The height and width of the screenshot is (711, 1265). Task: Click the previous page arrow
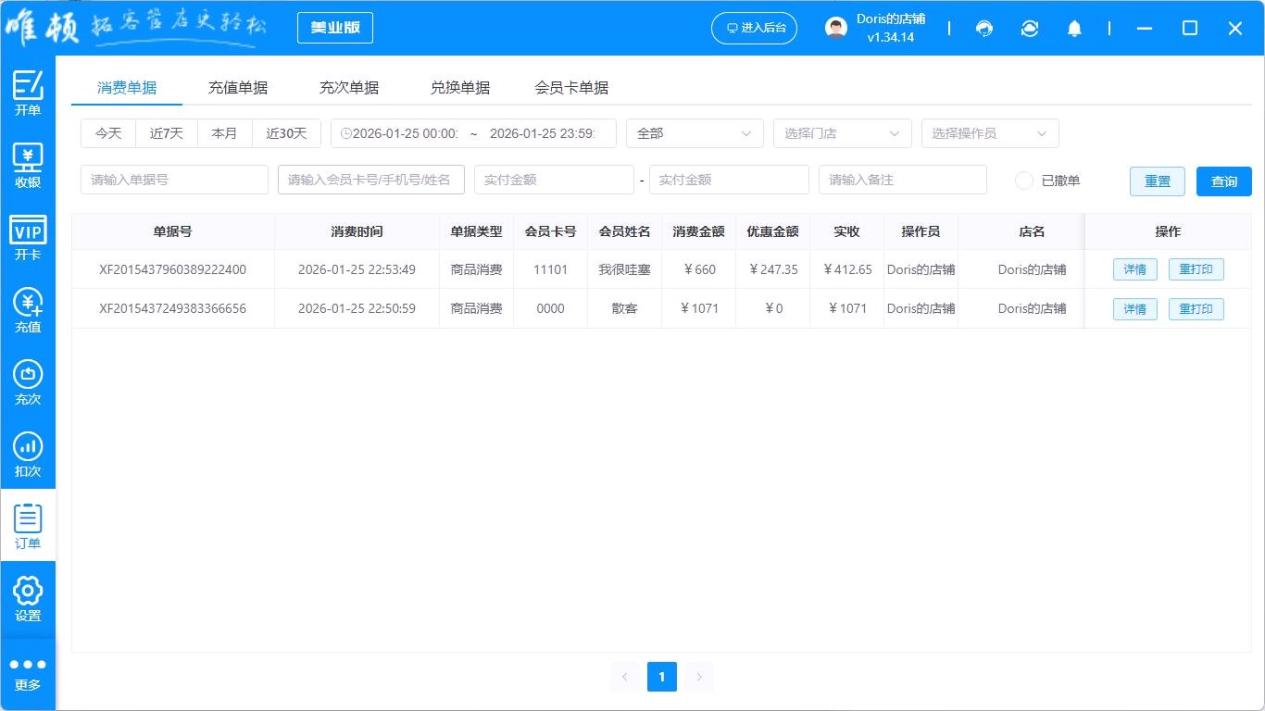click(625, 677)
